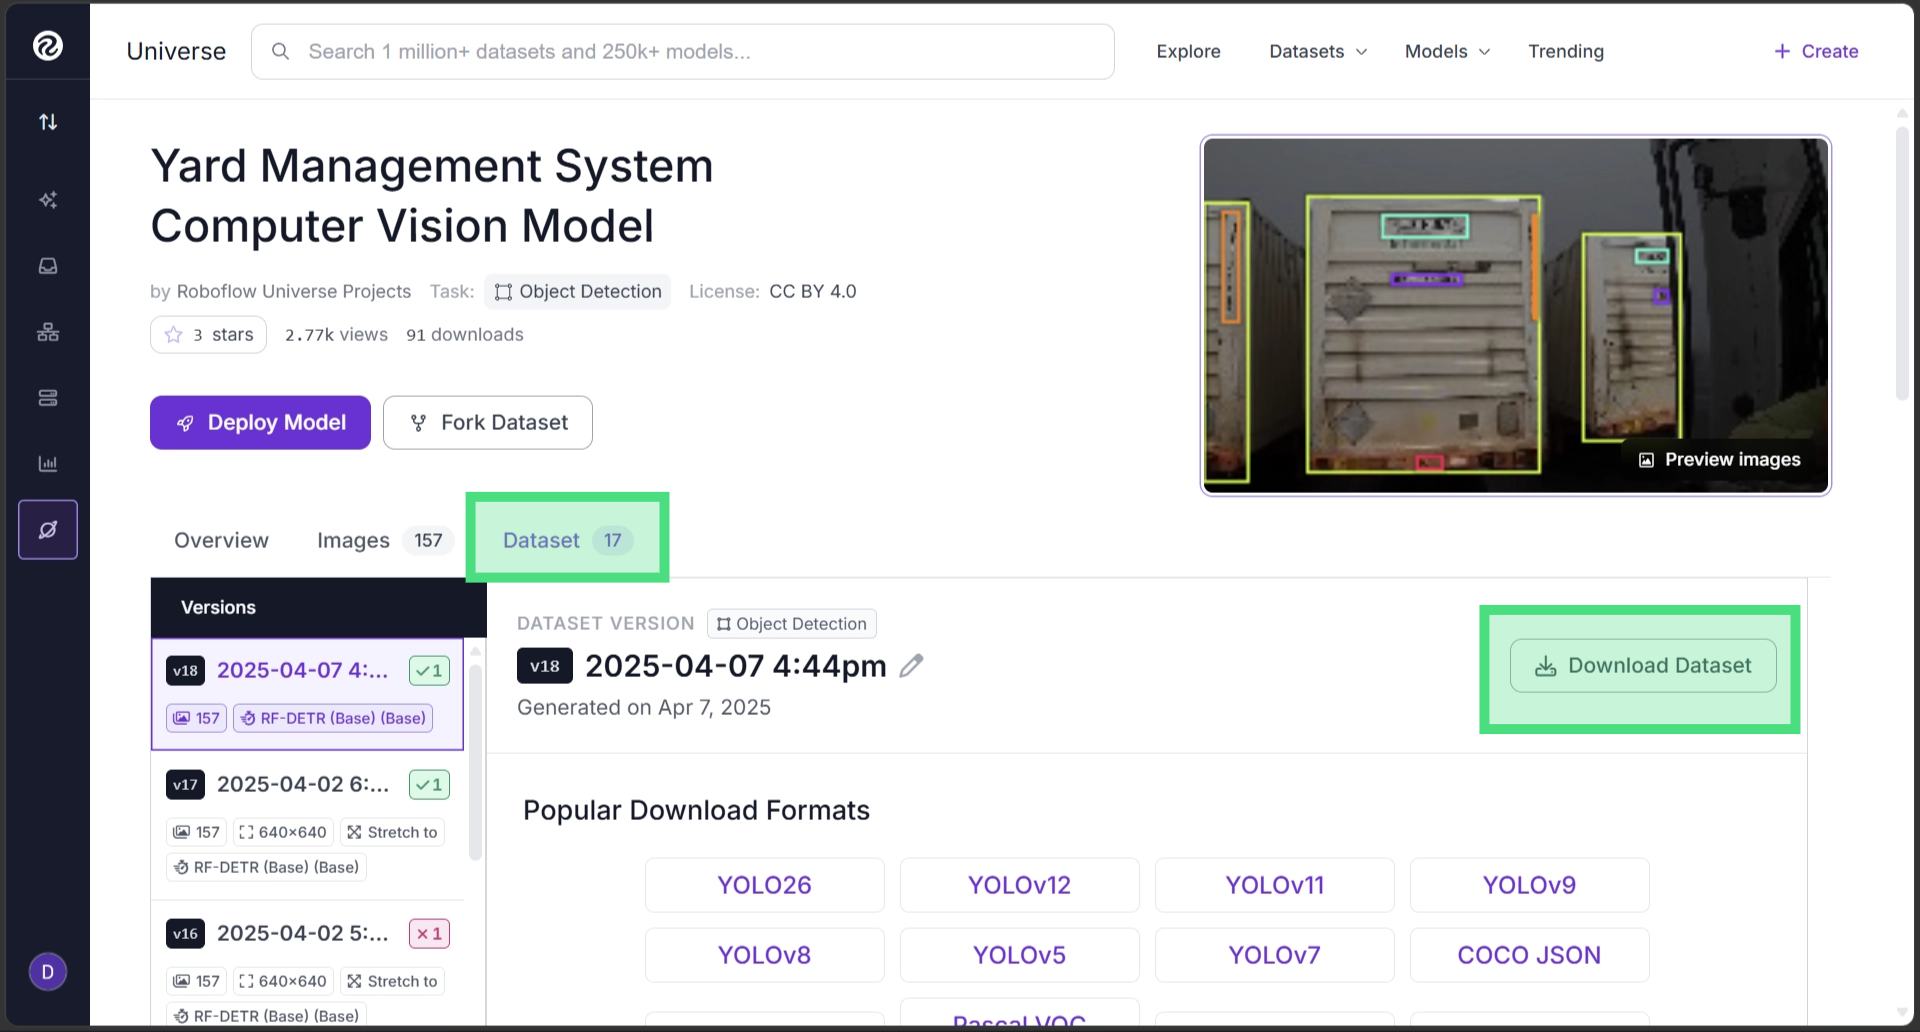The width and height of the screenshot is (1920, 1032).
Task: Choose the YOLOv8 download format
Action: tap(765, 955)
